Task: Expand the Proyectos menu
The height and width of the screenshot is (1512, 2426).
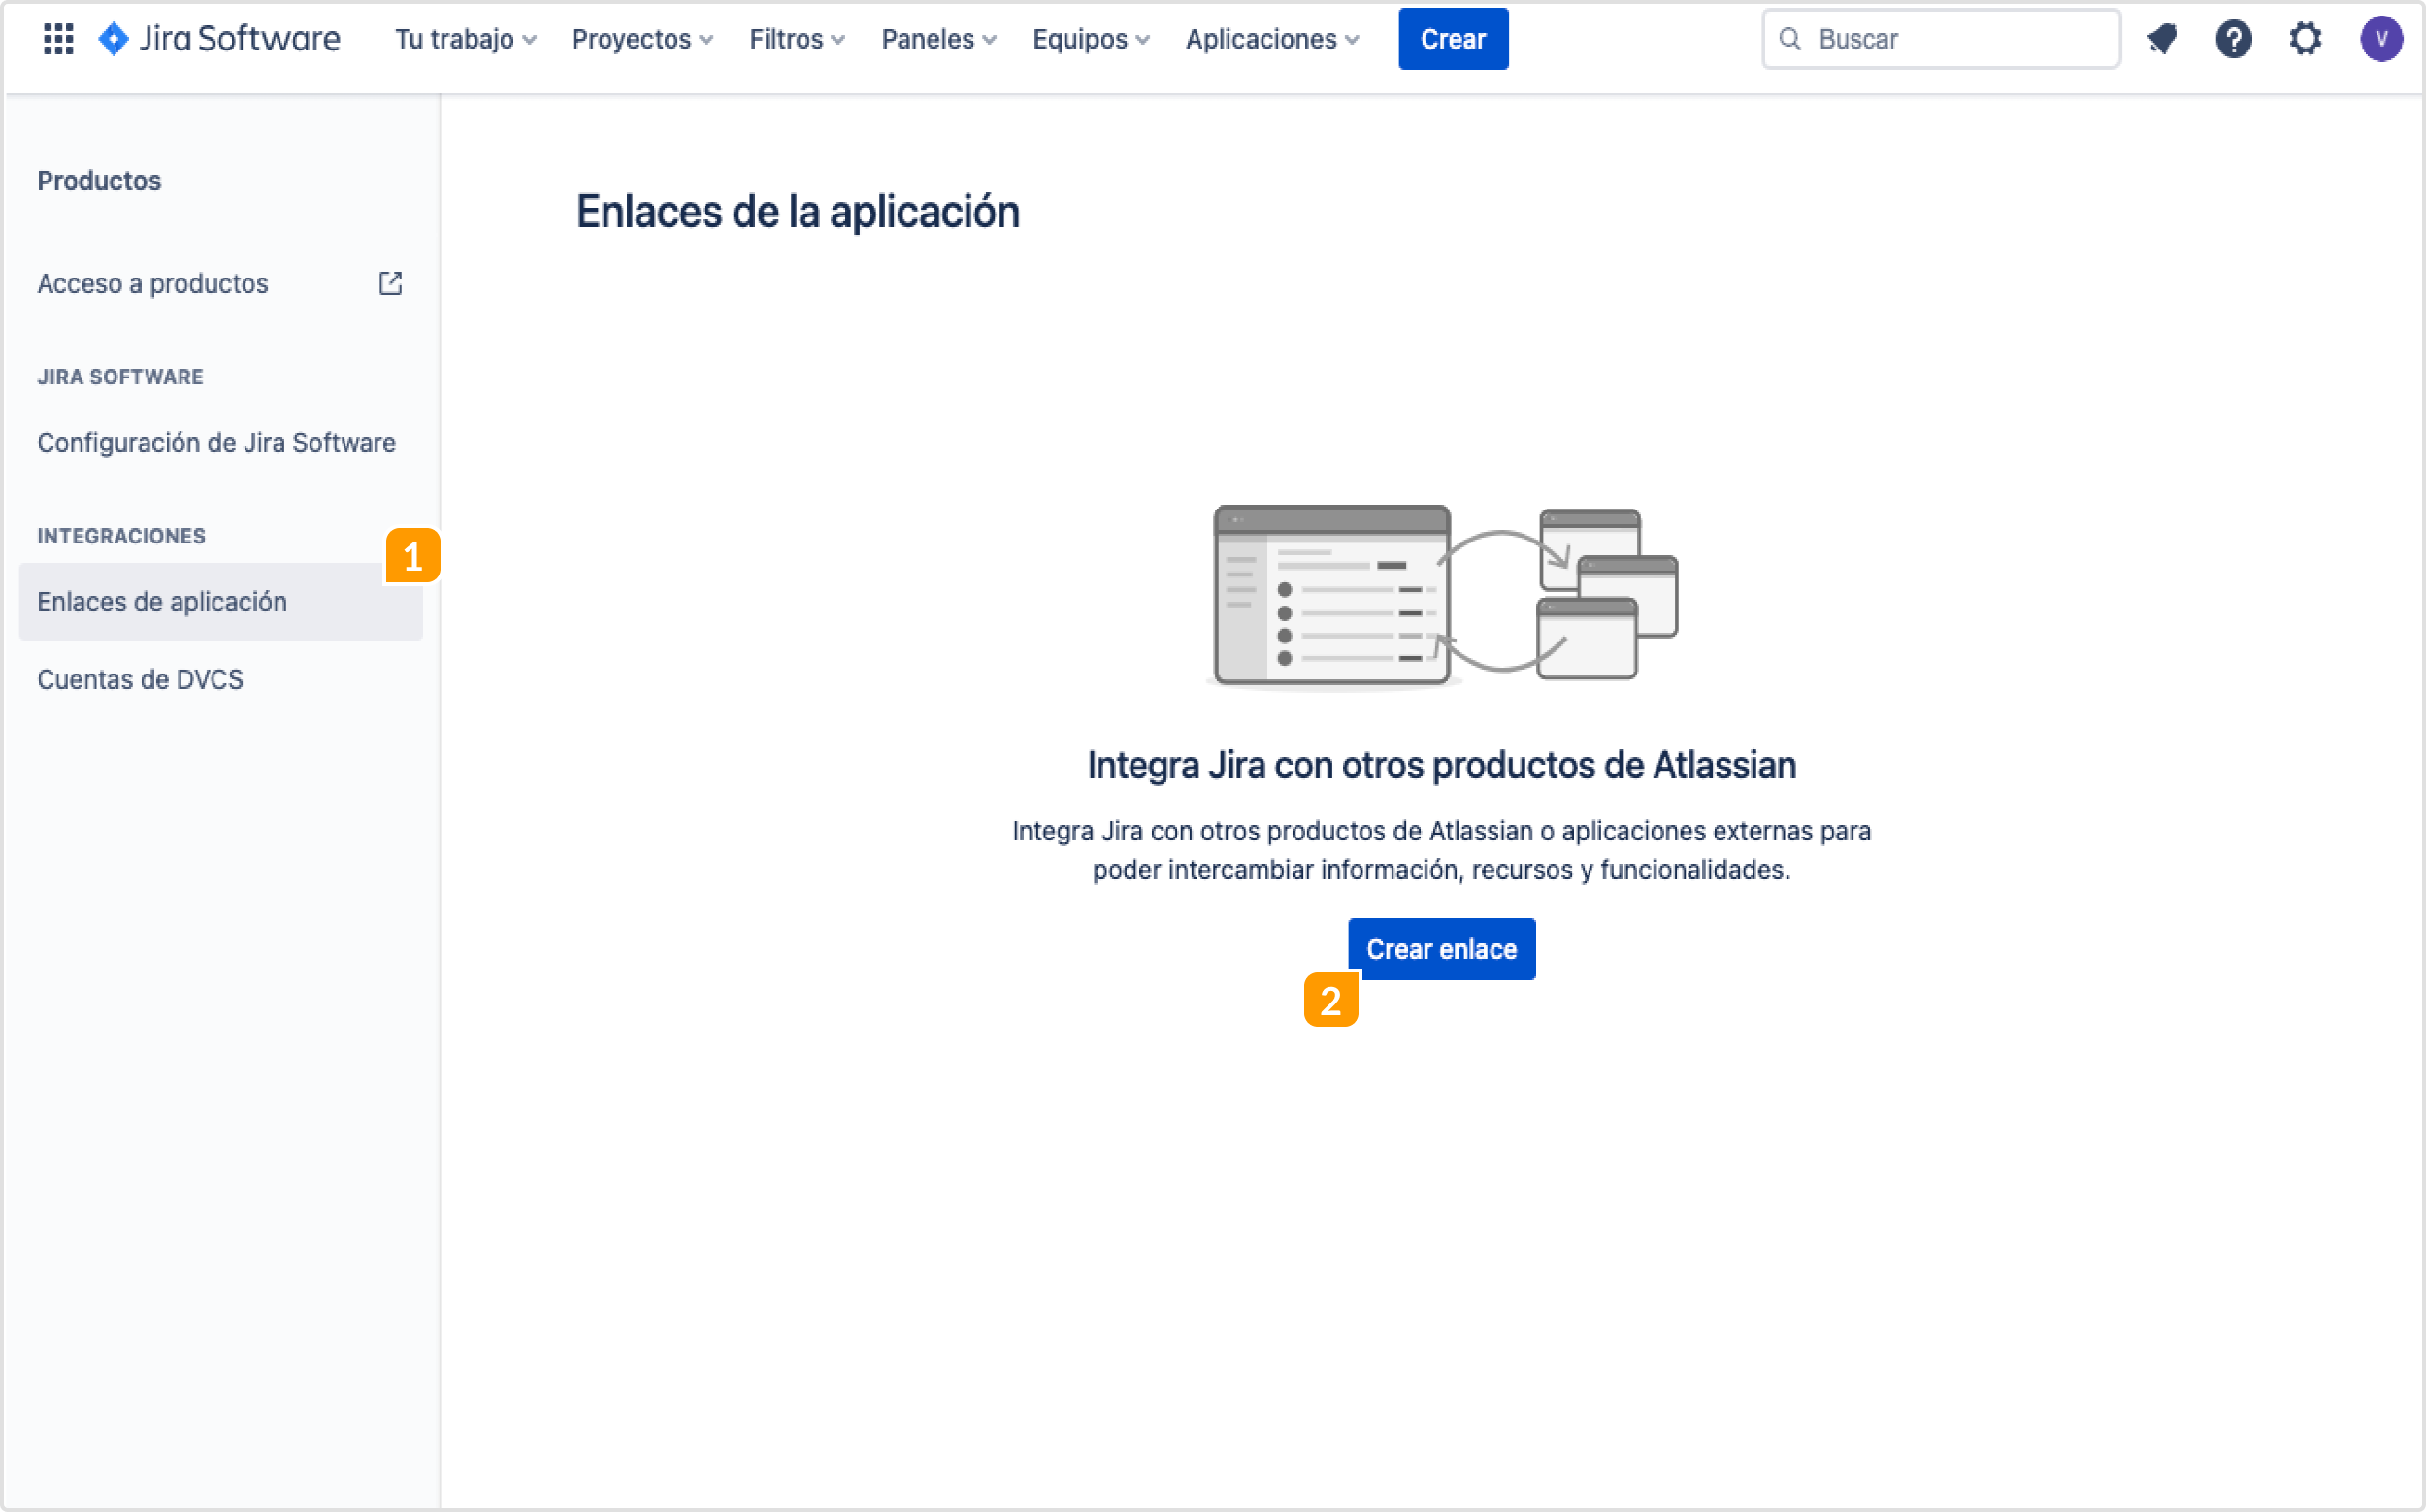Action: pyautogui.click(x=642, y=39)
